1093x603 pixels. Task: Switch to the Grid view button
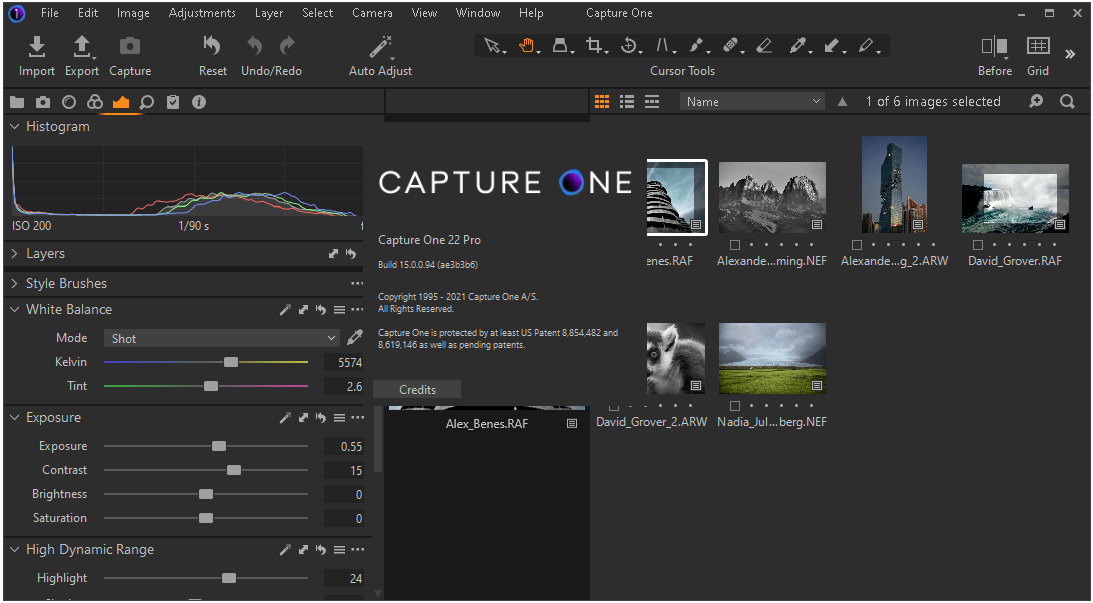click(1038, 47)
